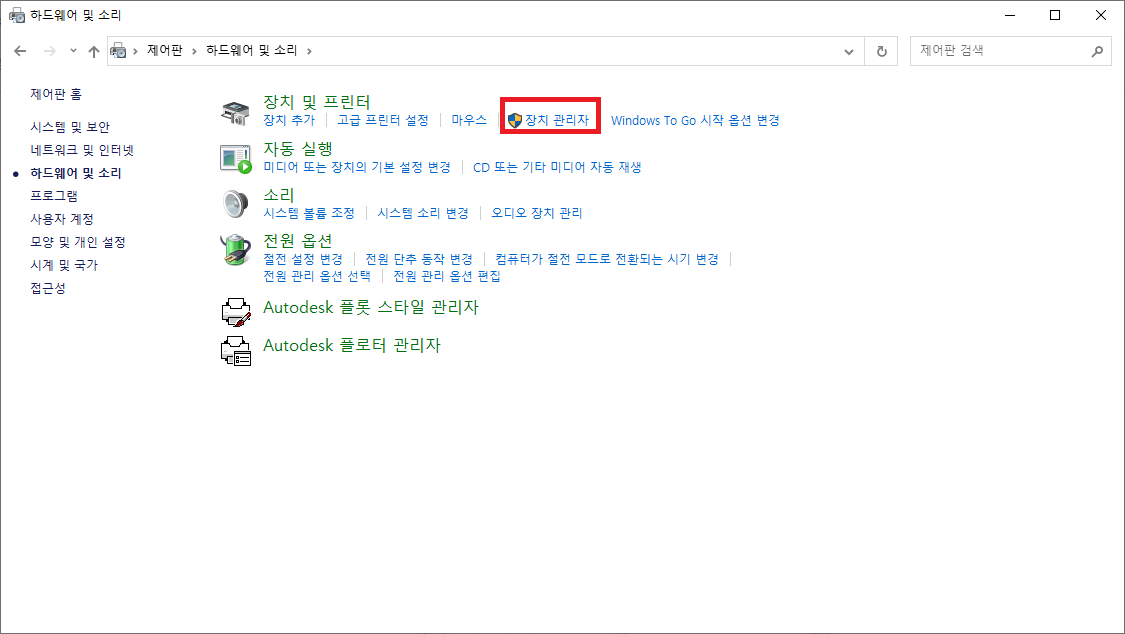Expand the chevron before 제어판 in the breadcrumb
Screen dimensions: 1125x634
135,51
